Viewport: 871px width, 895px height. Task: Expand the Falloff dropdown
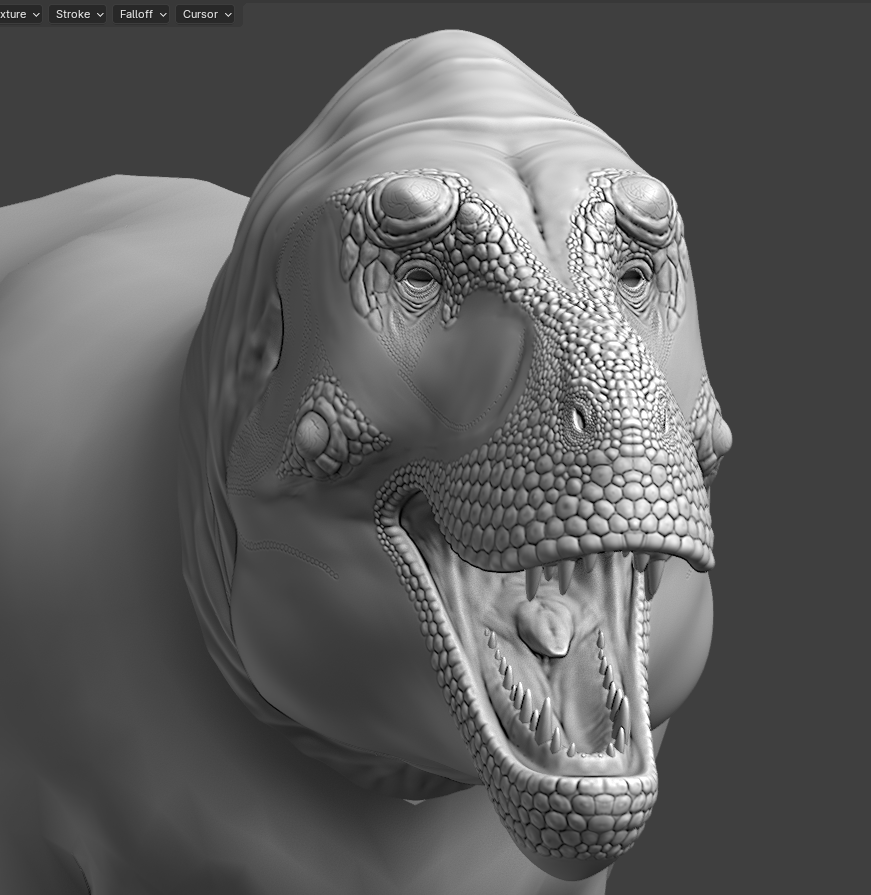[x=141, y=14]
